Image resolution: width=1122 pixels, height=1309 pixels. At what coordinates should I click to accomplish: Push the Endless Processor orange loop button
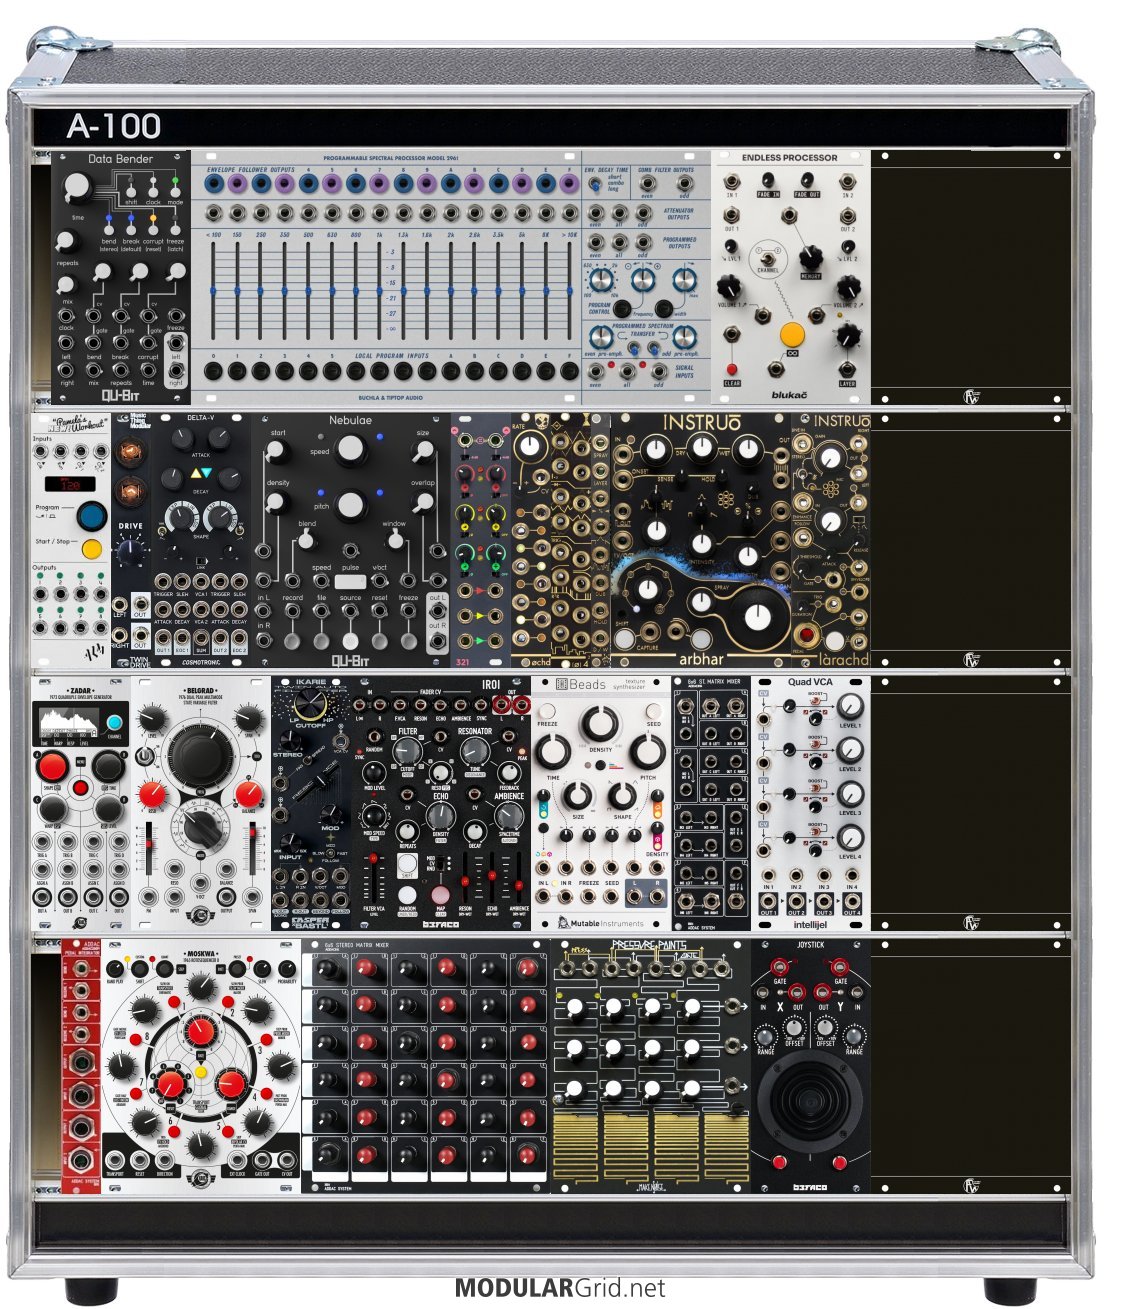click(x=792, y=335)
